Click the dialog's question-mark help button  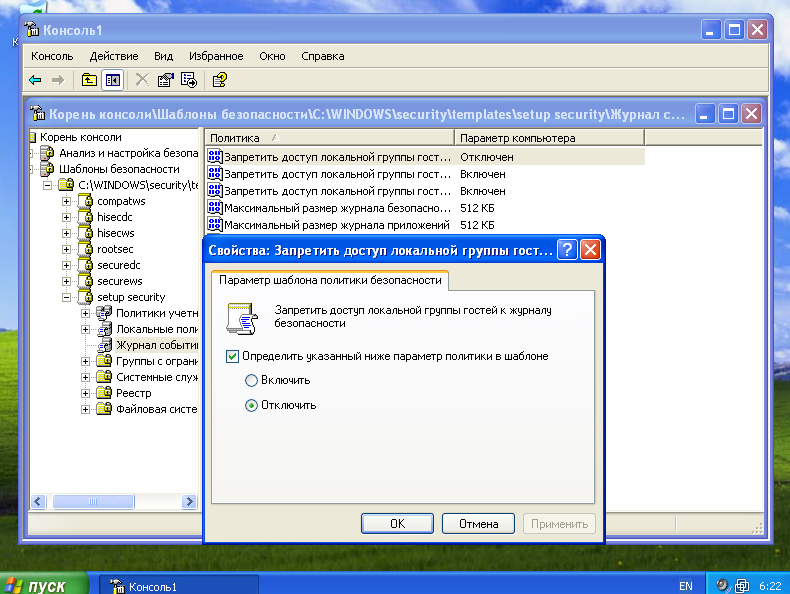pos(567,250)
